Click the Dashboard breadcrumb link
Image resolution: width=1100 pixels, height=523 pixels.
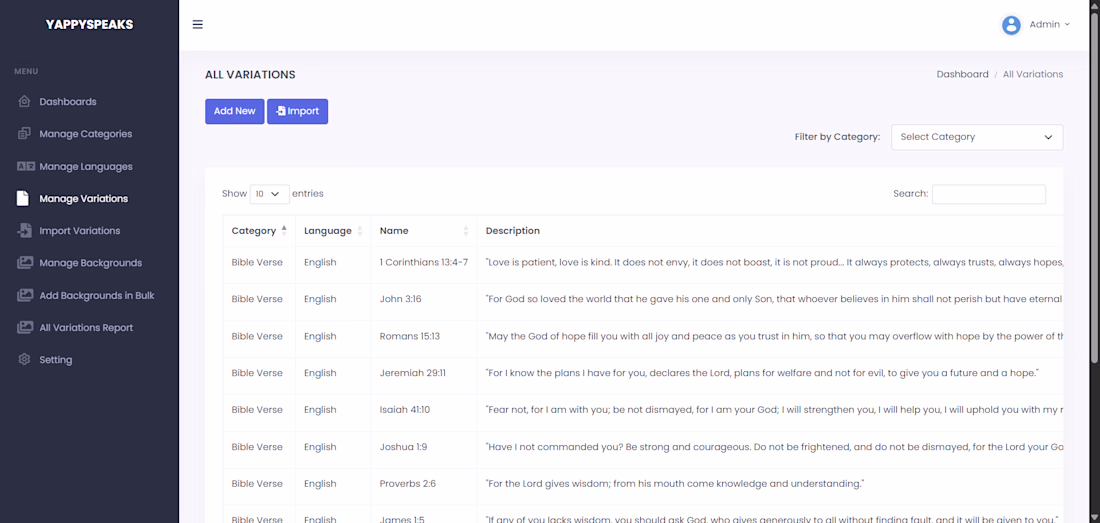[962, 74]
